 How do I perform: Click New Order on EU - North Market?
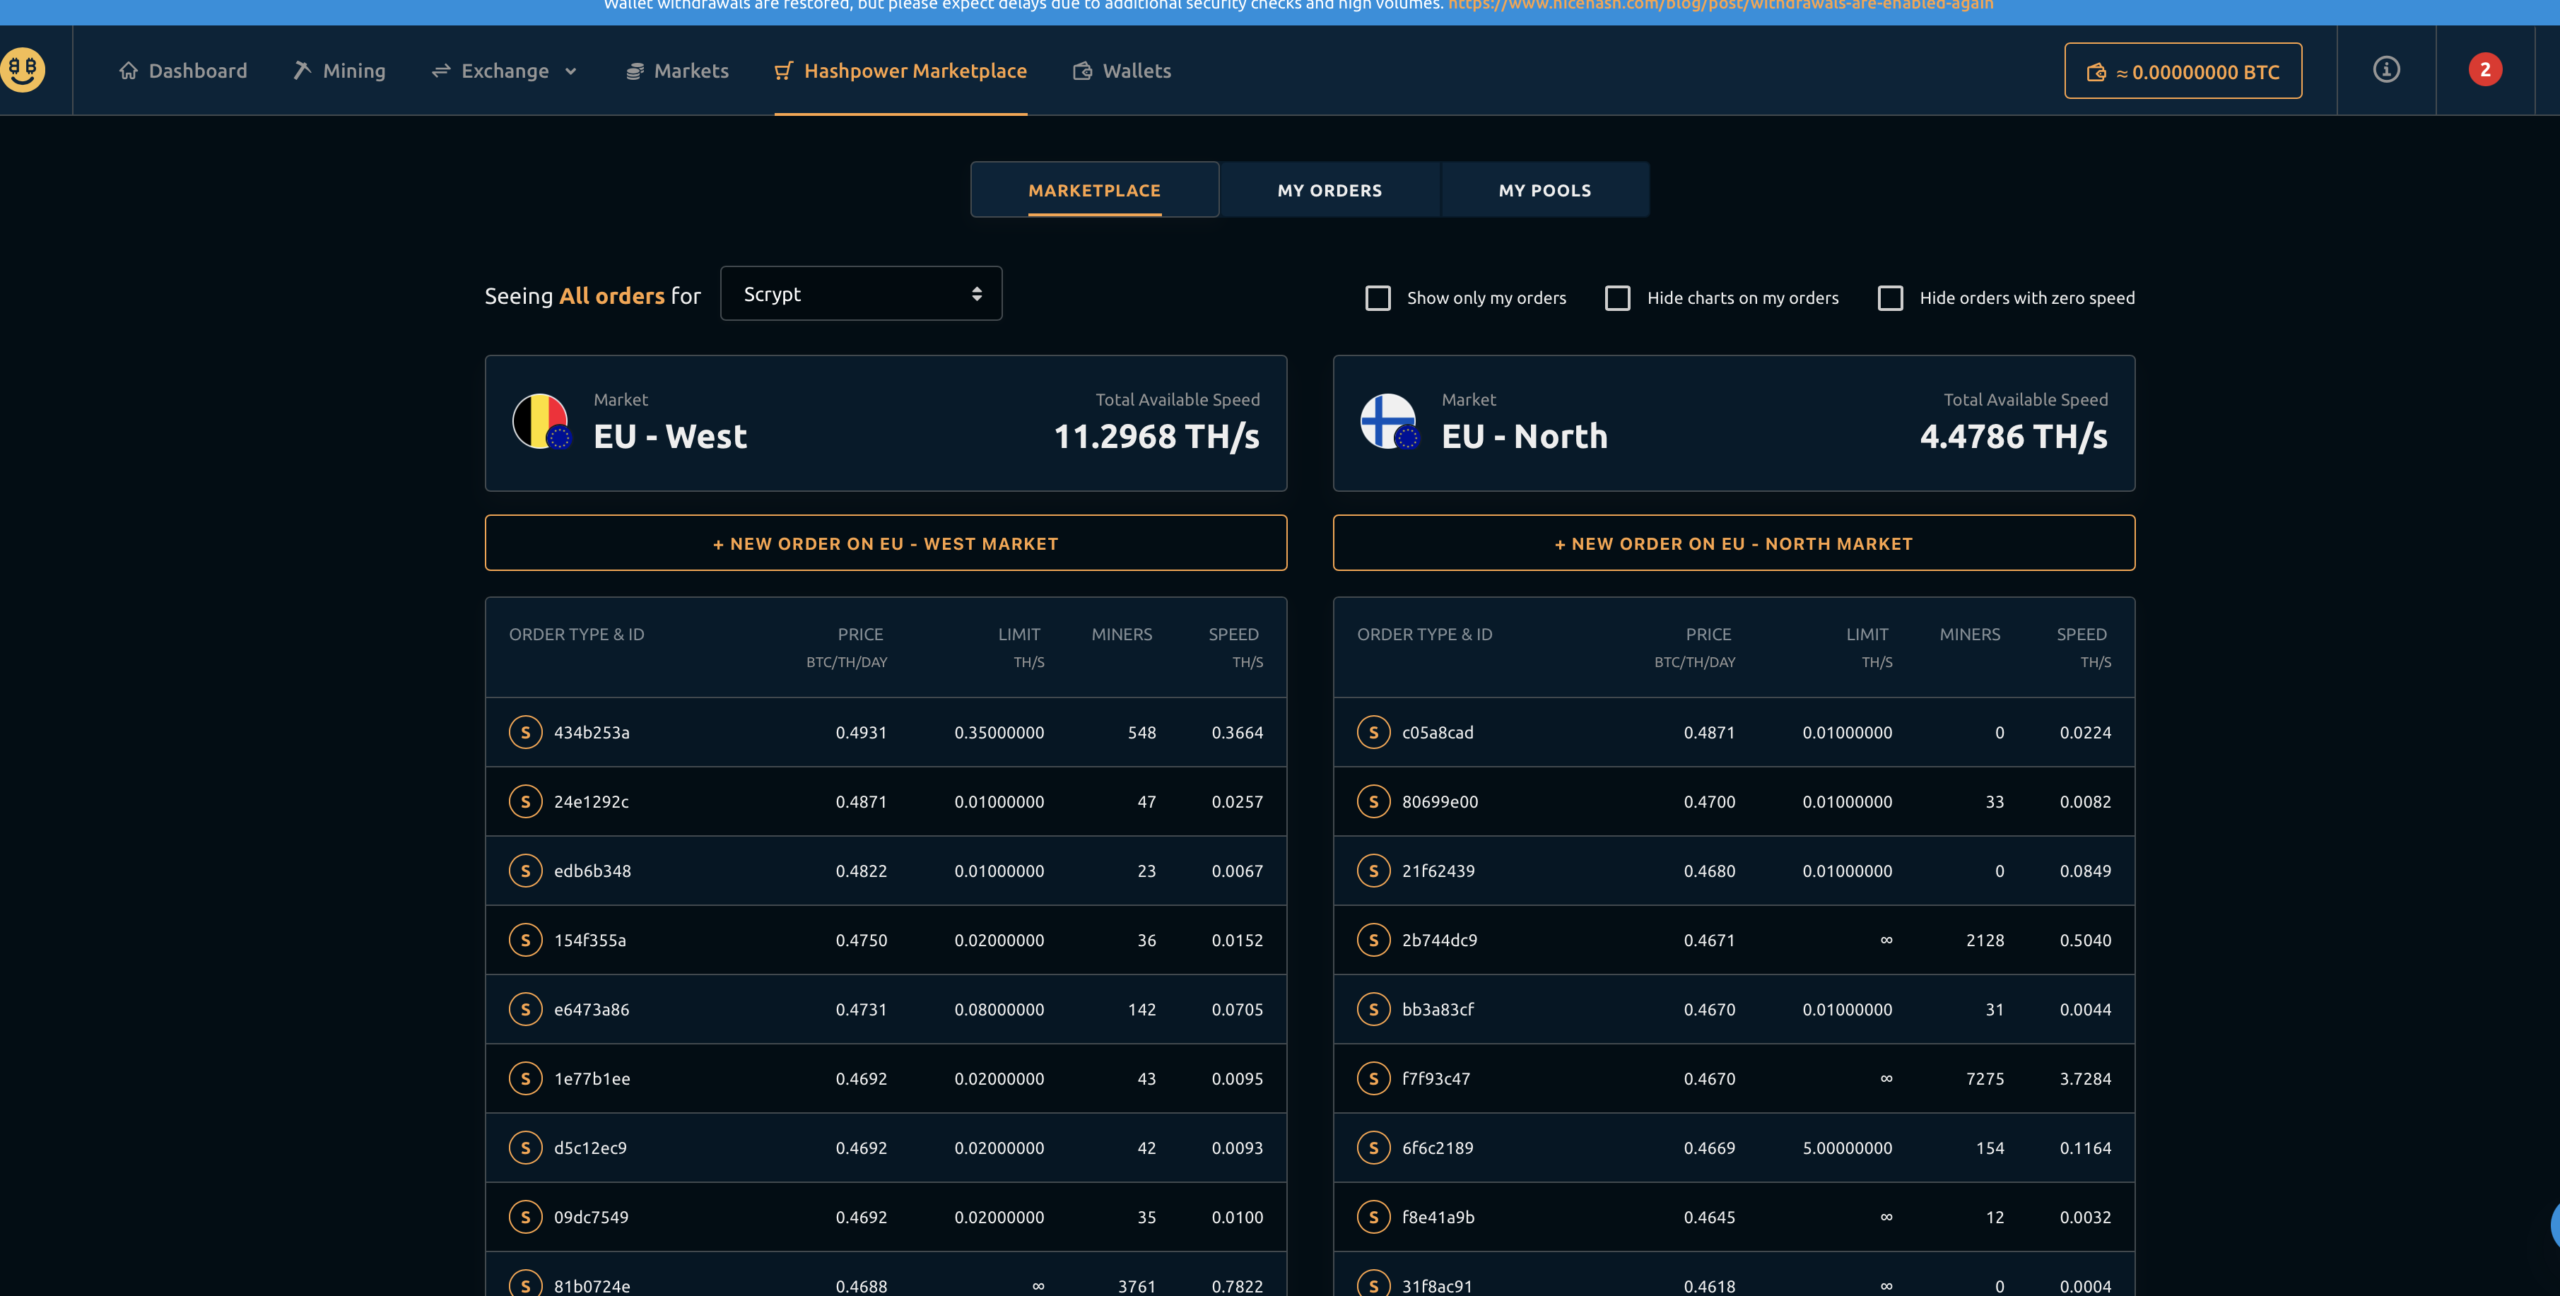click(x=1733, y=543)
